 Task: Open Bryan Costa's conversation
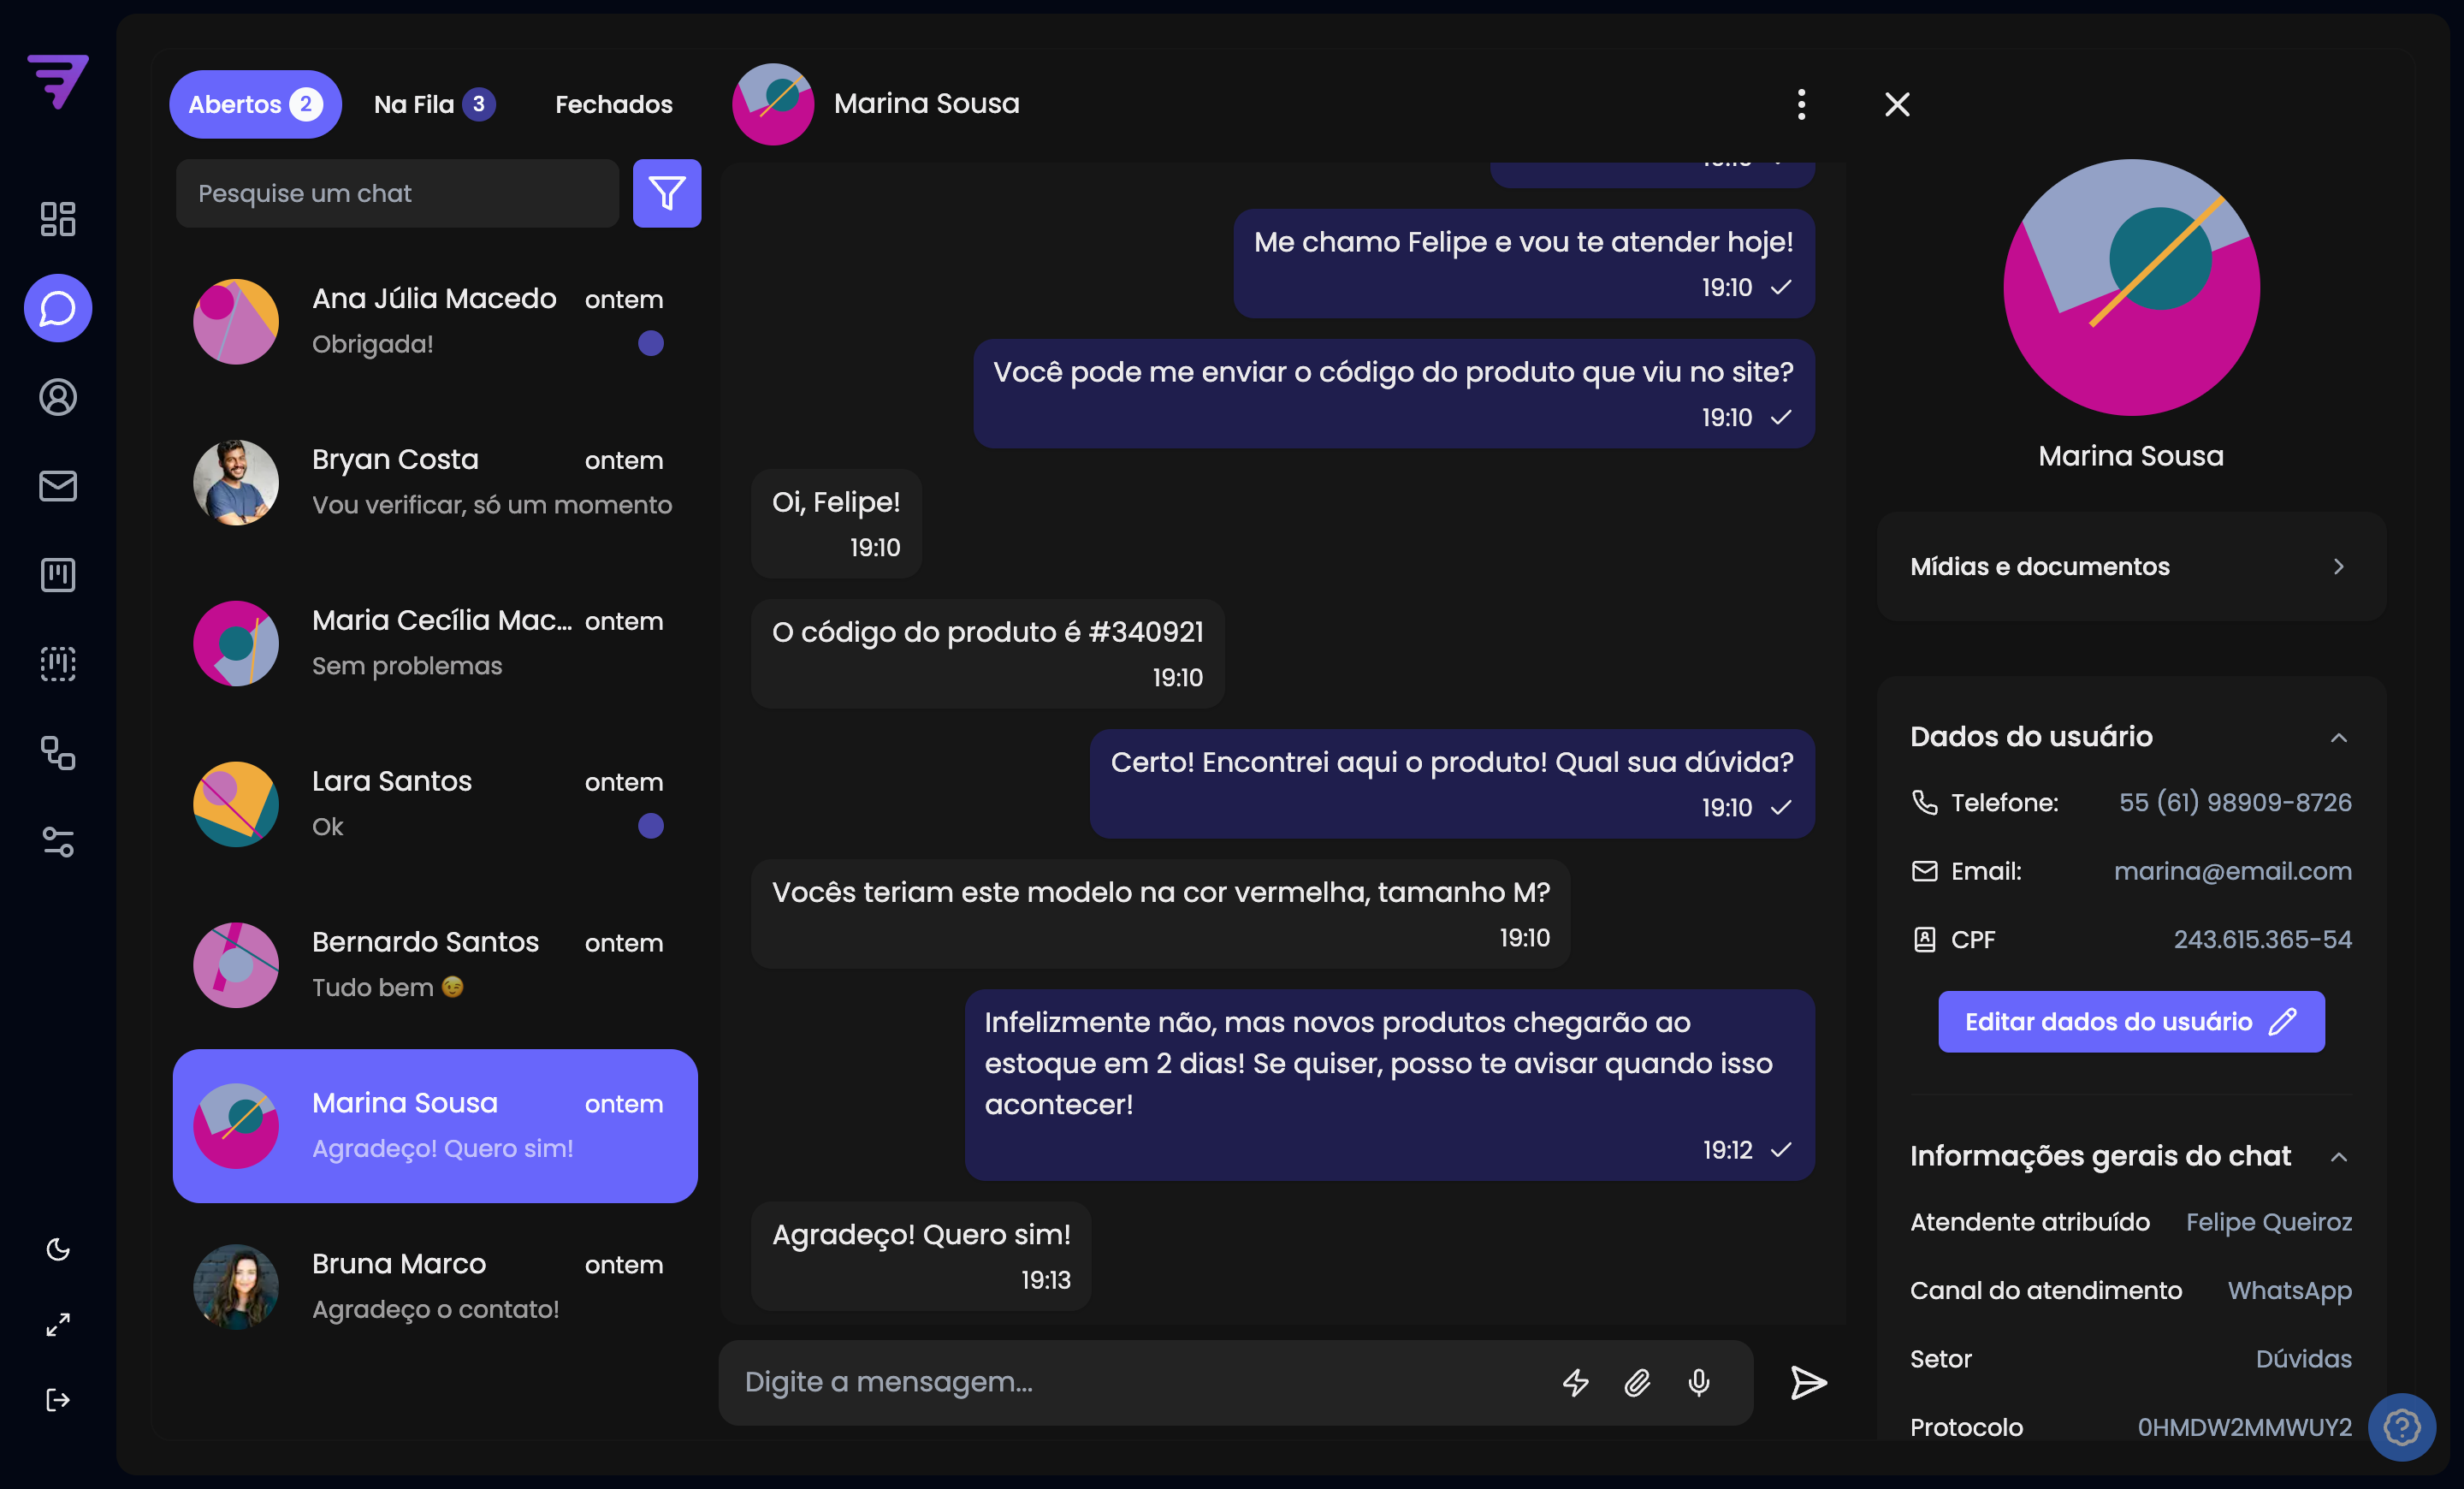coord(435,482)
